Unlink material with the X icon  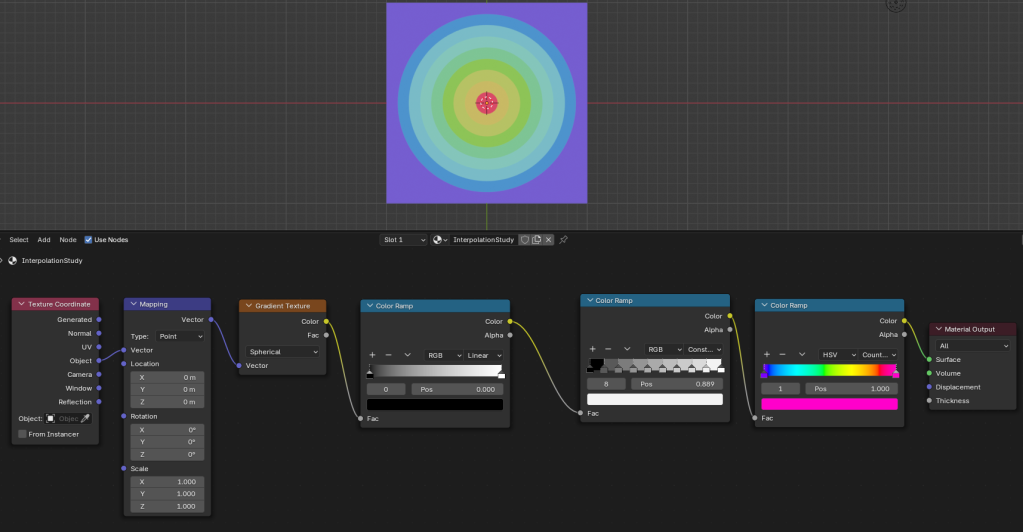click(549, 240)
